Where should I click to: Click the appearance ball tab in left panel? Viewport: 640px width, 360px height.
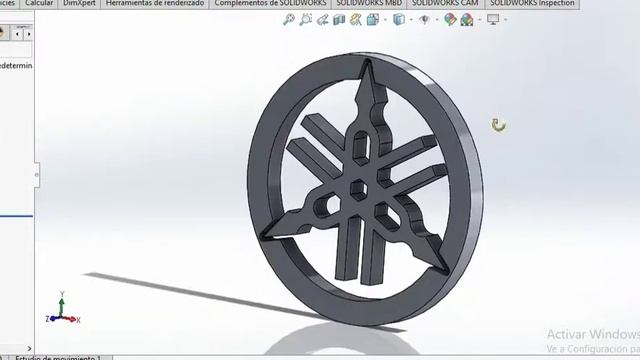click(2, 33)
